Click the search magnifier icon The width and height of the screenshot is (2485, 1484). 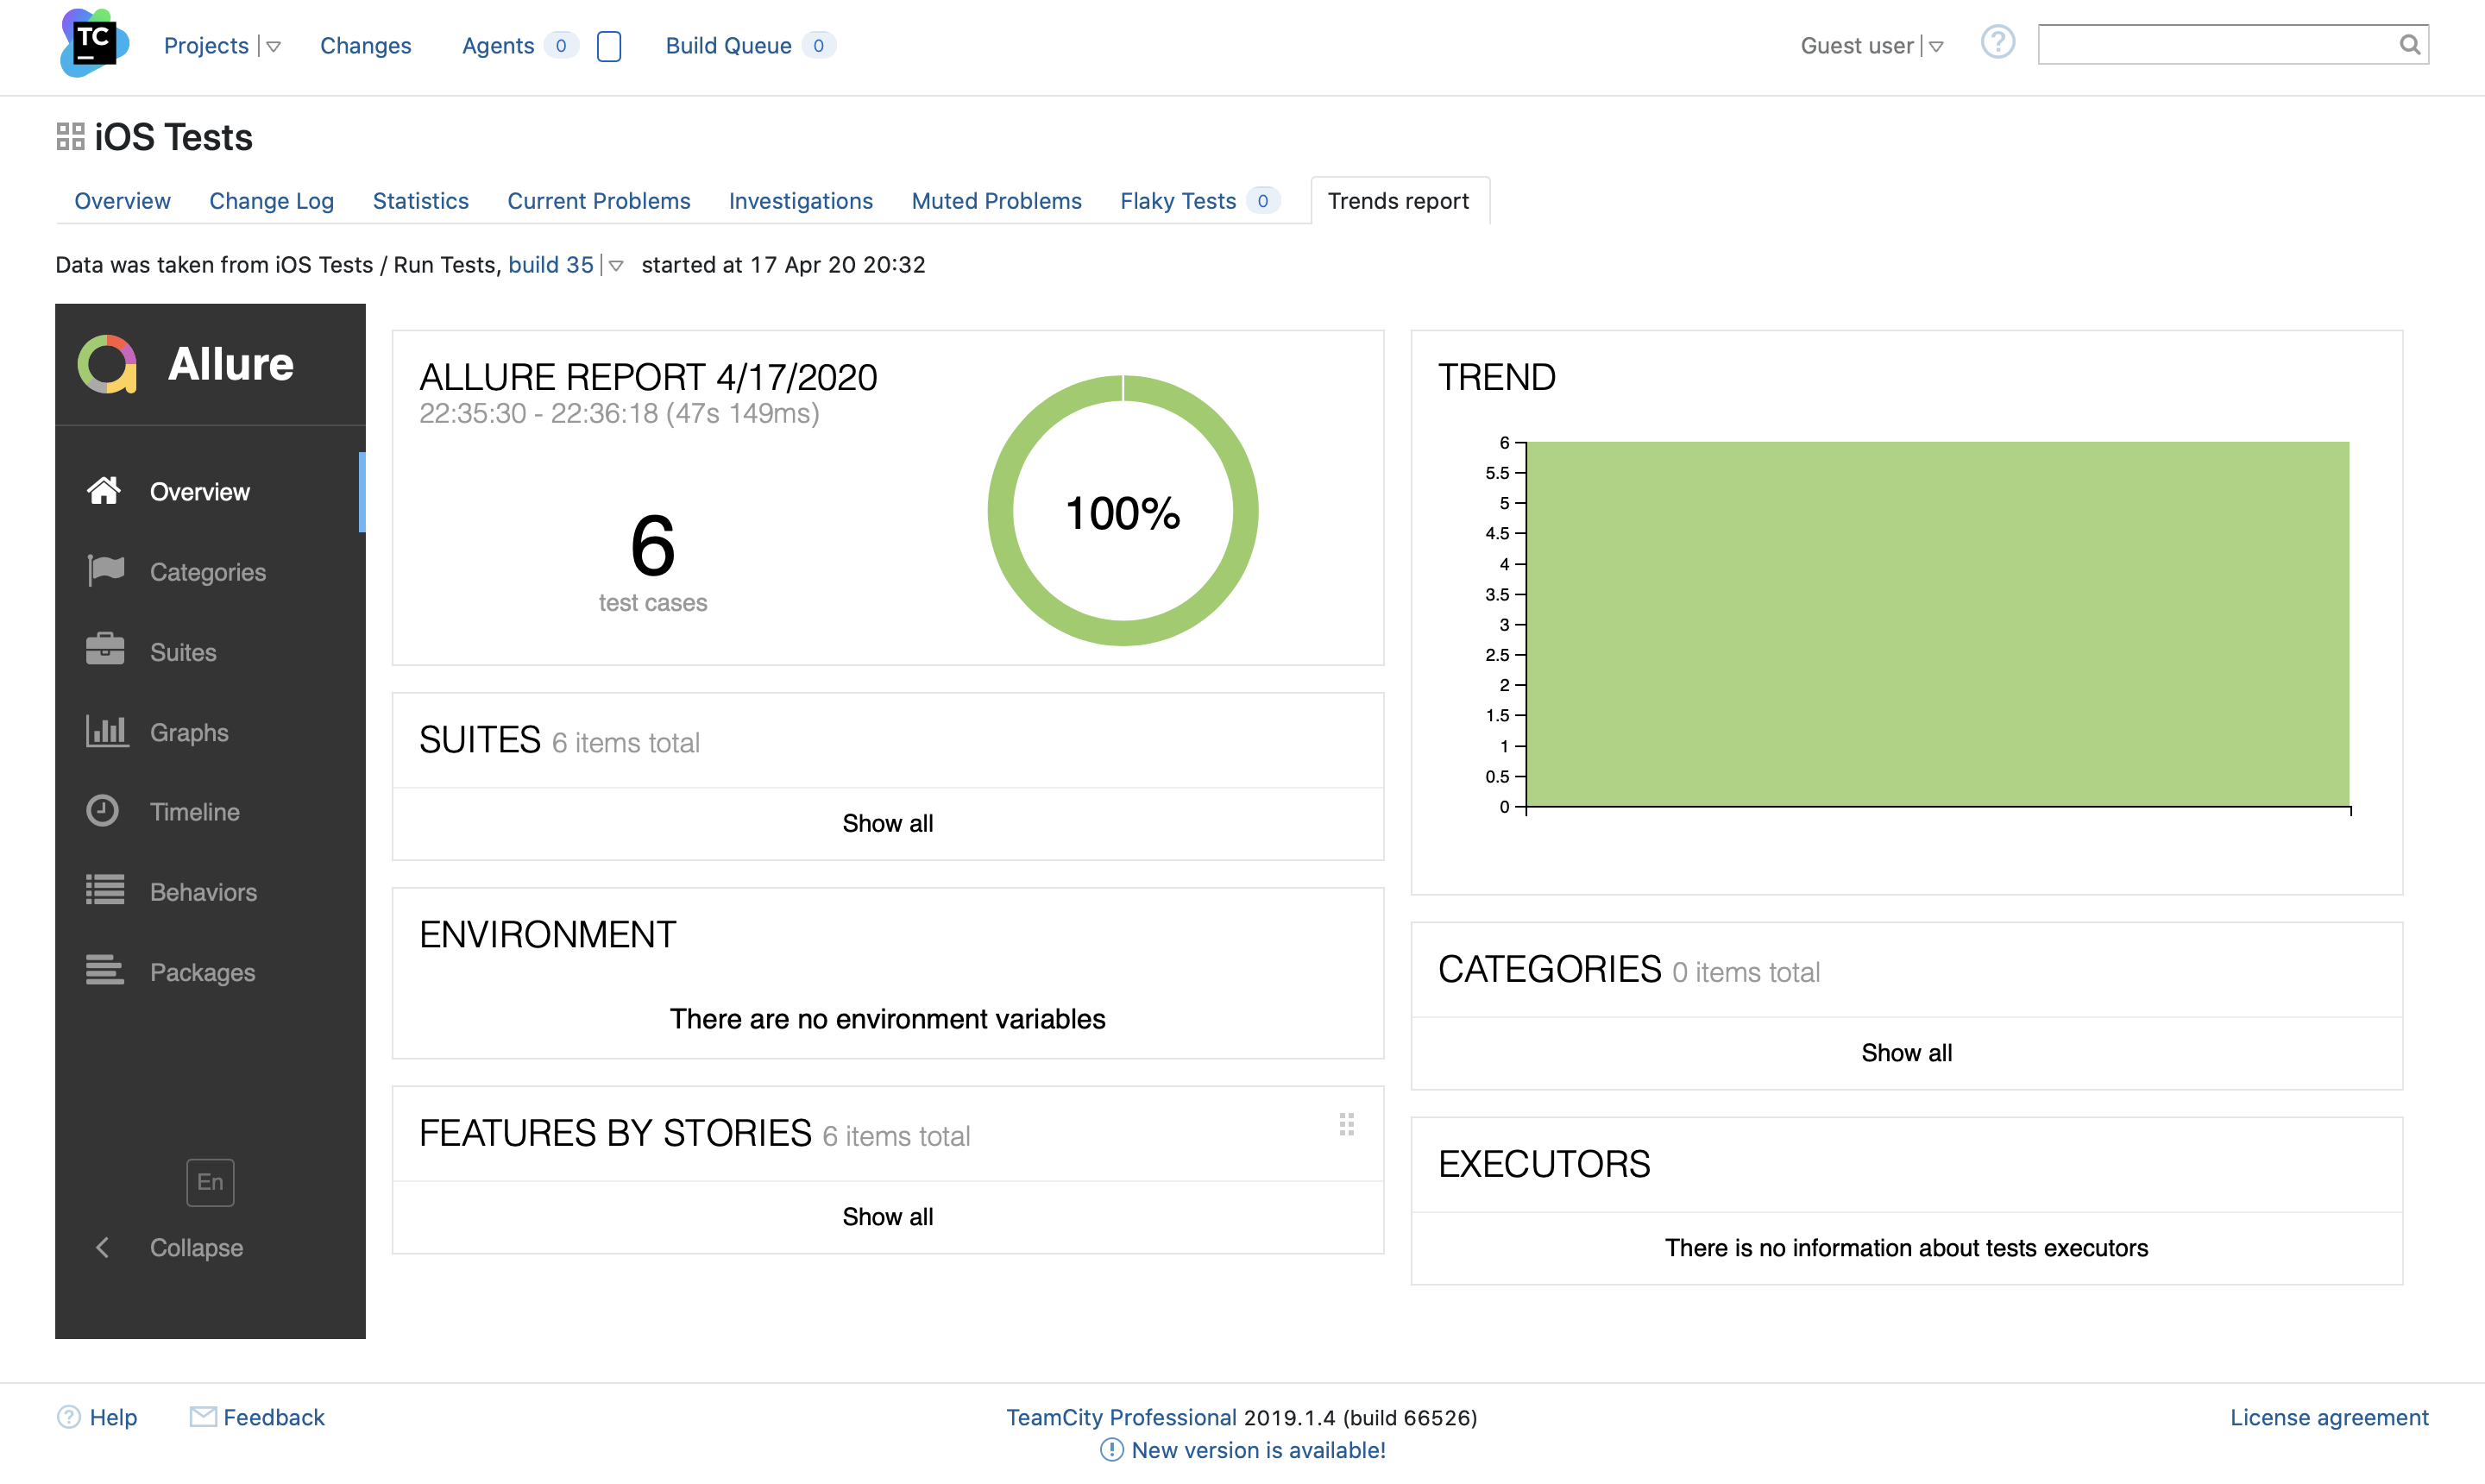[2409, 45]
